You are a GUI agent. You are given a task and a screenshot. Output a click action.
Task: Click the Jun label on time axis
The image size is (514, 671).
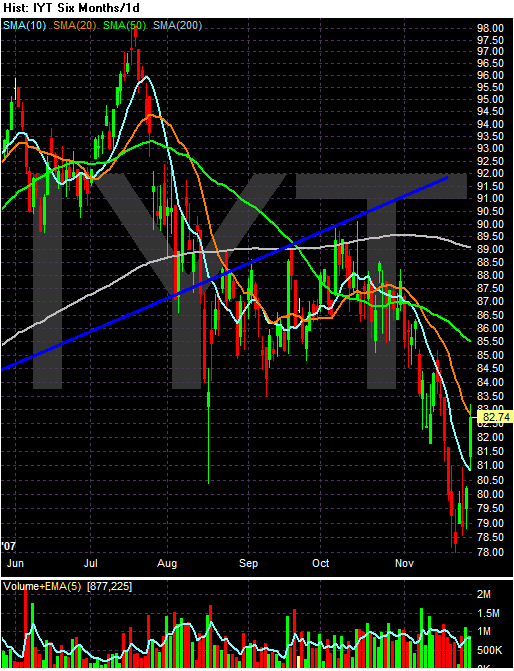15,563
